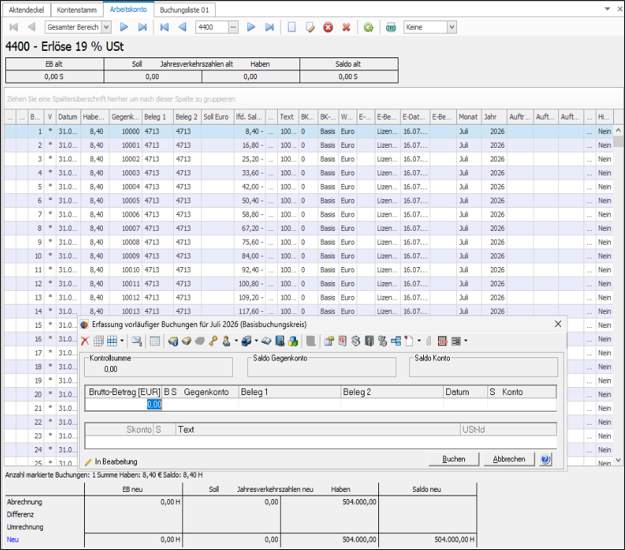Screen dimensions: 625x550
Task: Click the green printer icon in main toolbar
Action: tap(391, 27)
